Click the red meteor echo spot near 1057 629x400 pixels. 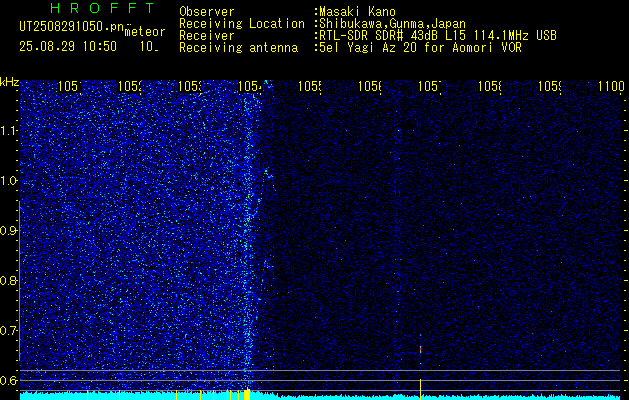click(x=420, y=349)
